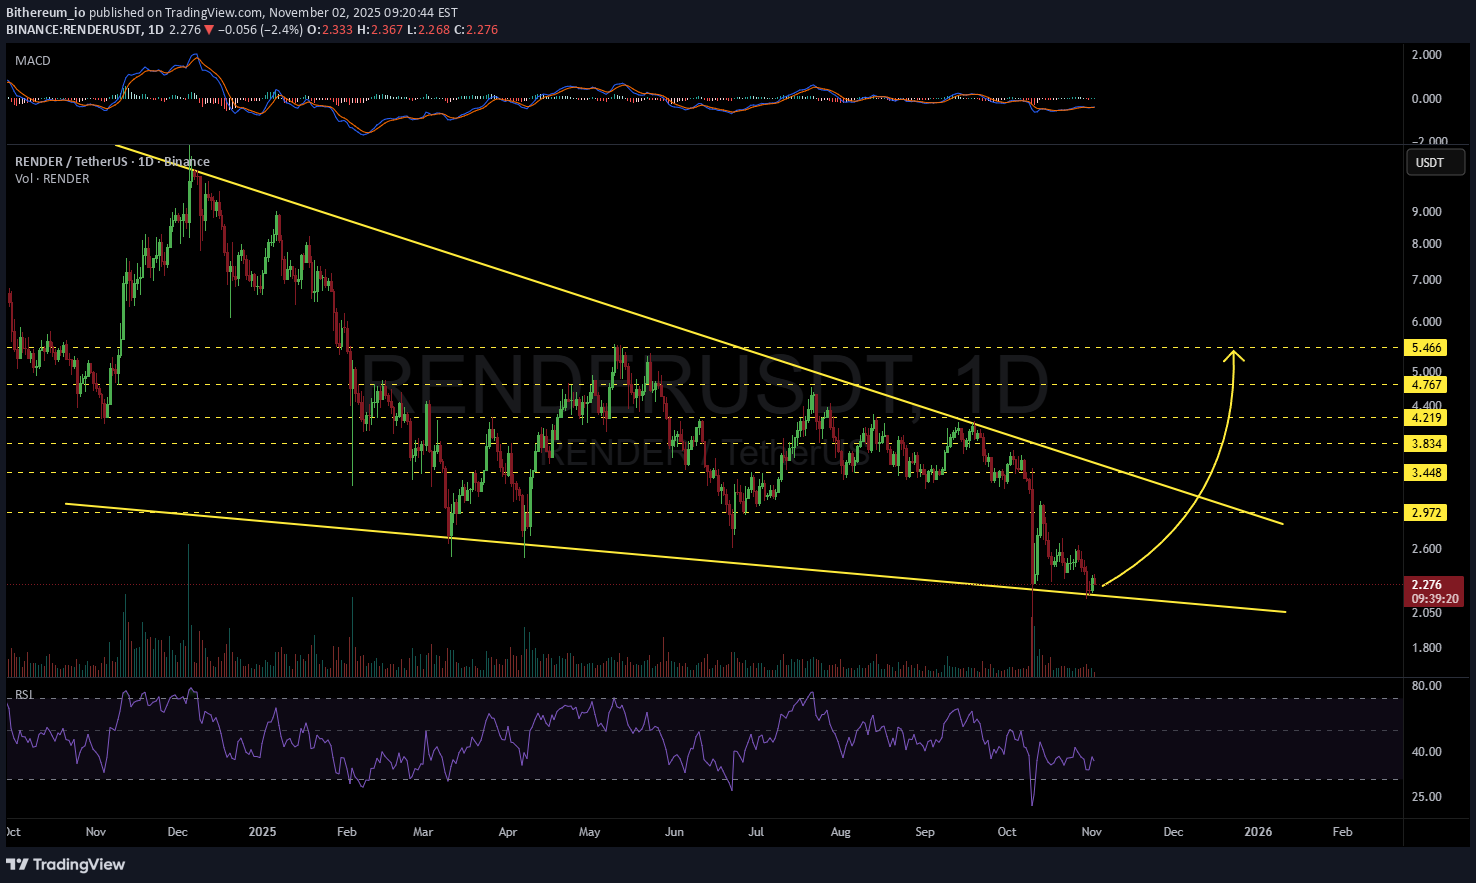The height and width of the screenshot is (883, 1476).
Task: Click the TradingView logo icon
Action: pyautogui.click(x=18, y=864)
